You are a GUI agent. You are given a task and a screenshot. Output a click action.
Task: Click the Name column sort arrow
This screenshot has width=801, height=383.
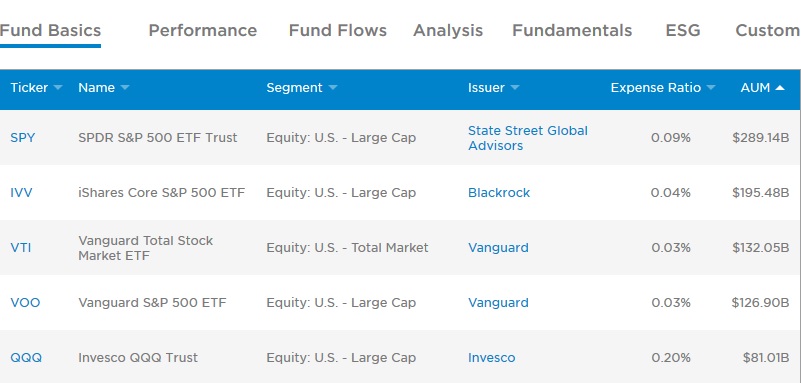coord(125,88)
